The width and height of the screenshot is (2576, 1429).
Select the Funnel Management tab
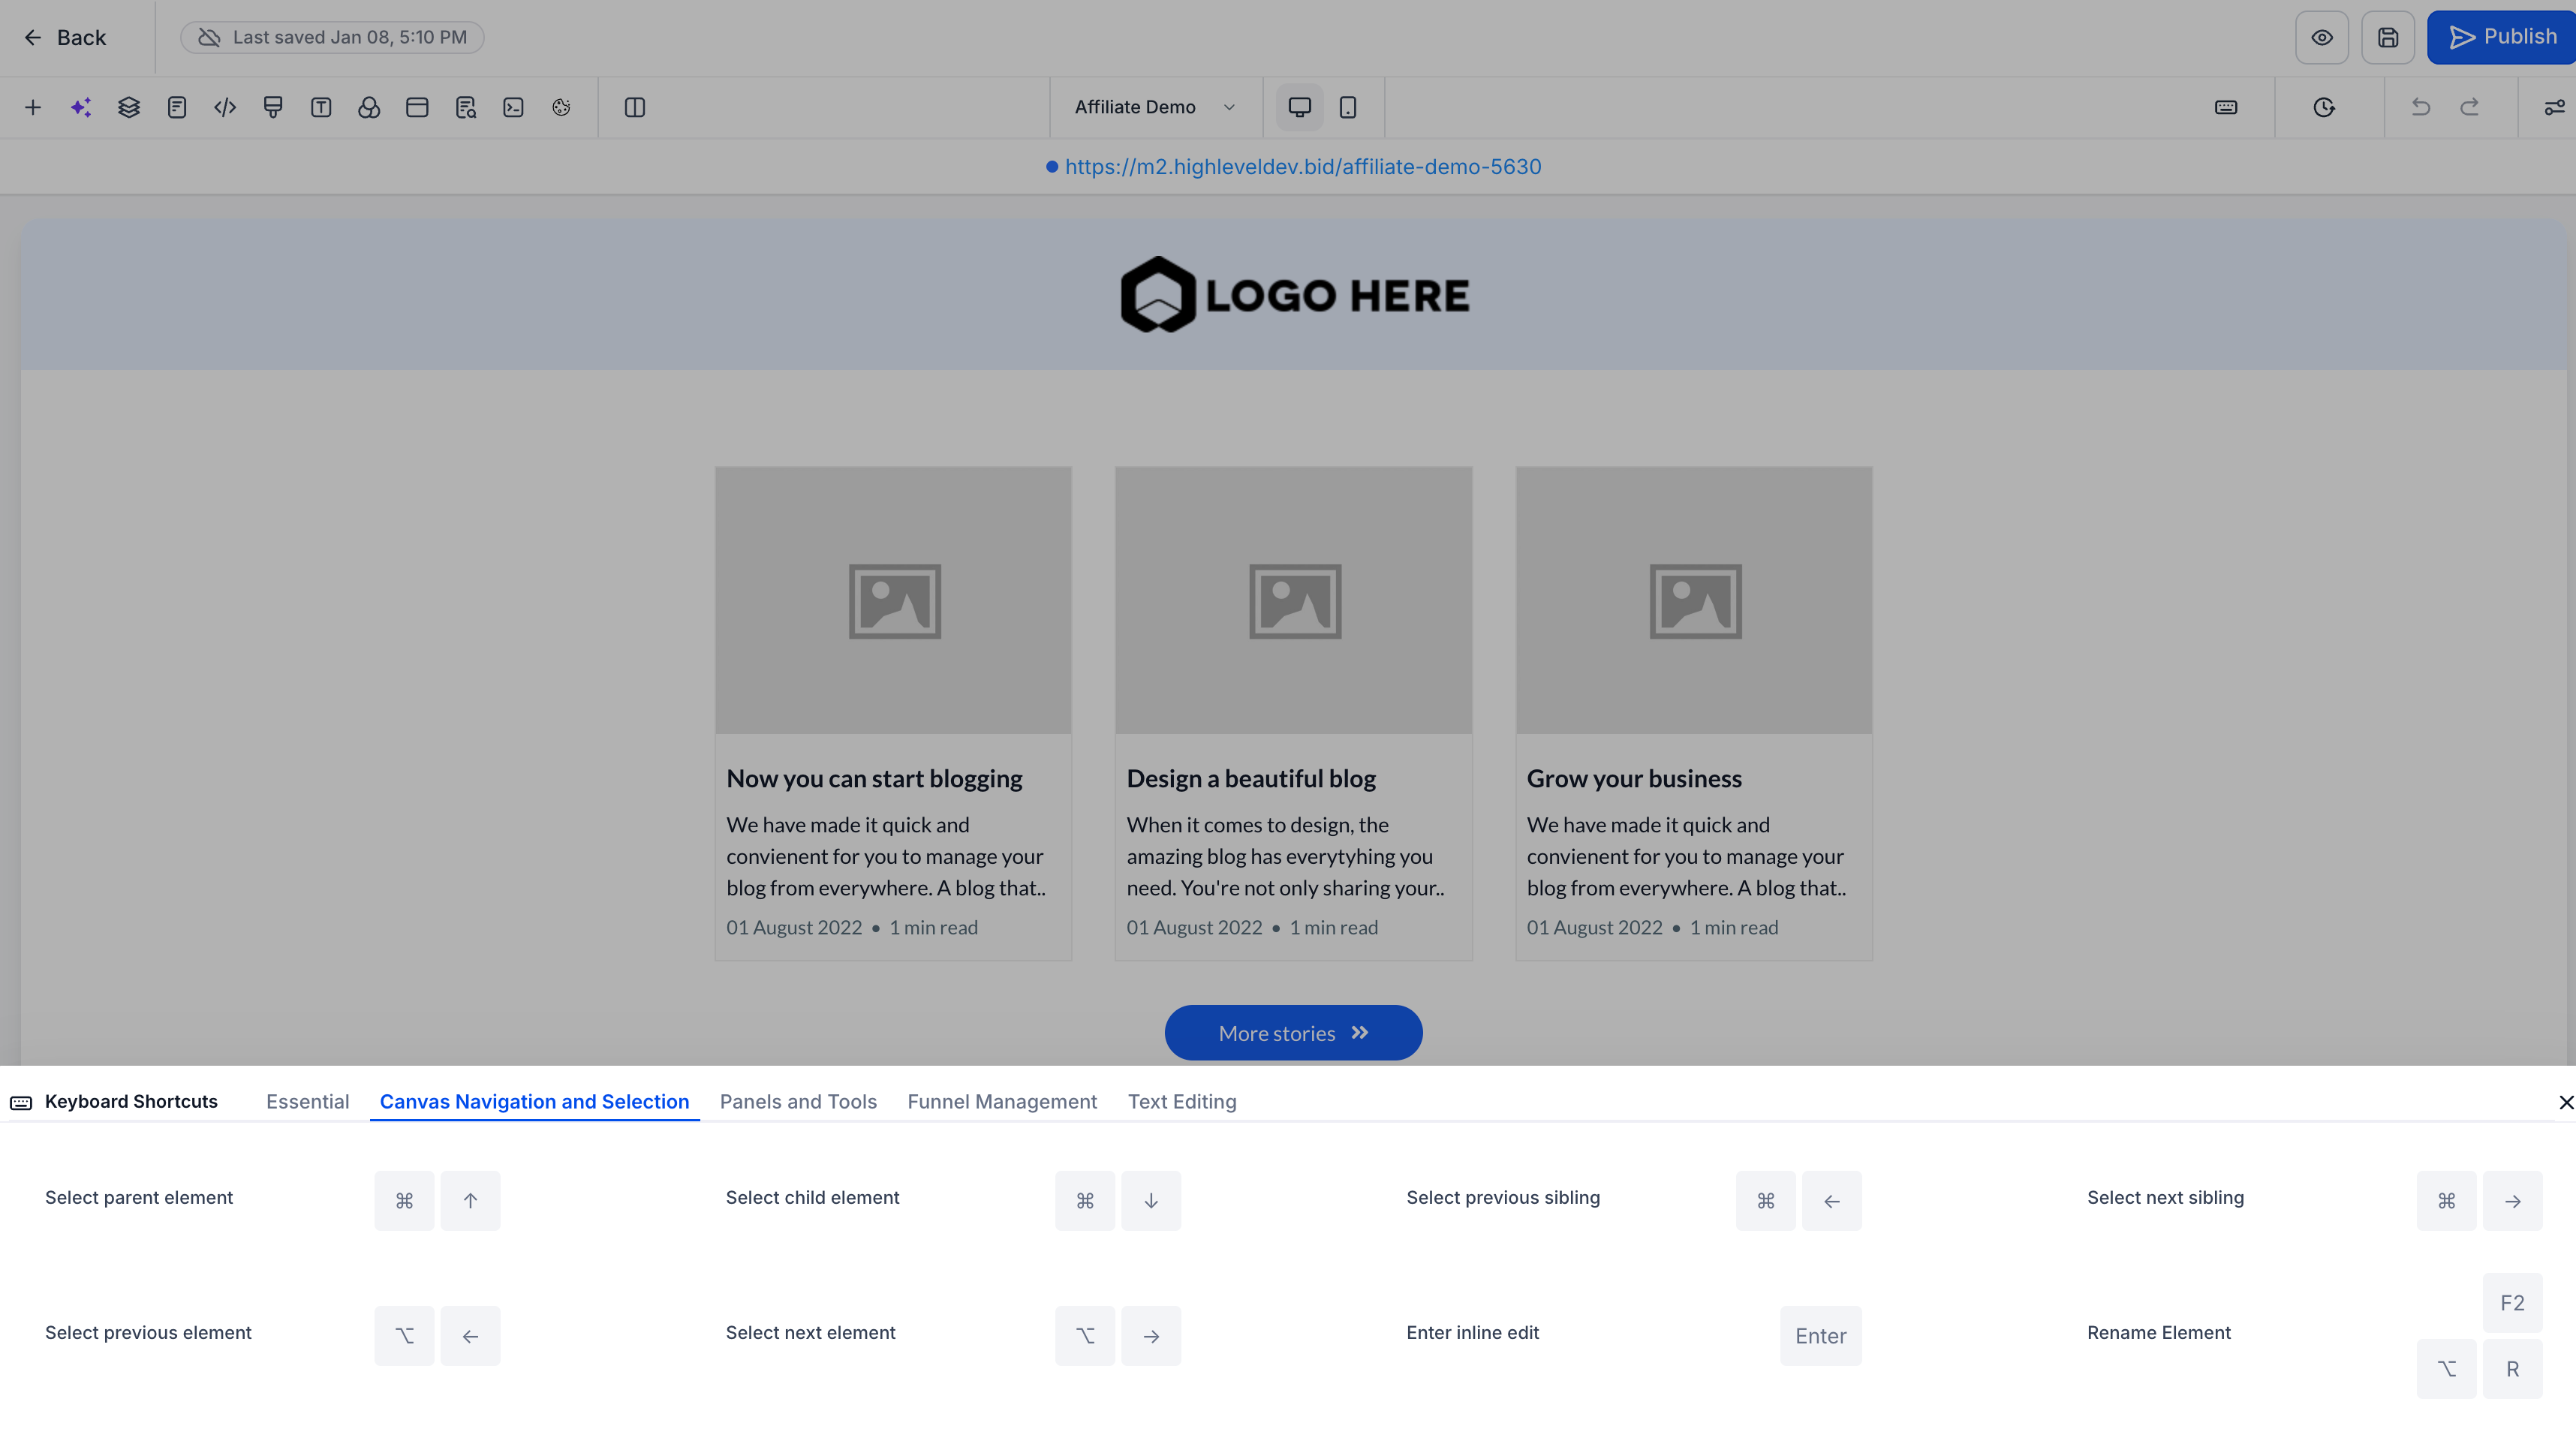click(1002, 1101)
